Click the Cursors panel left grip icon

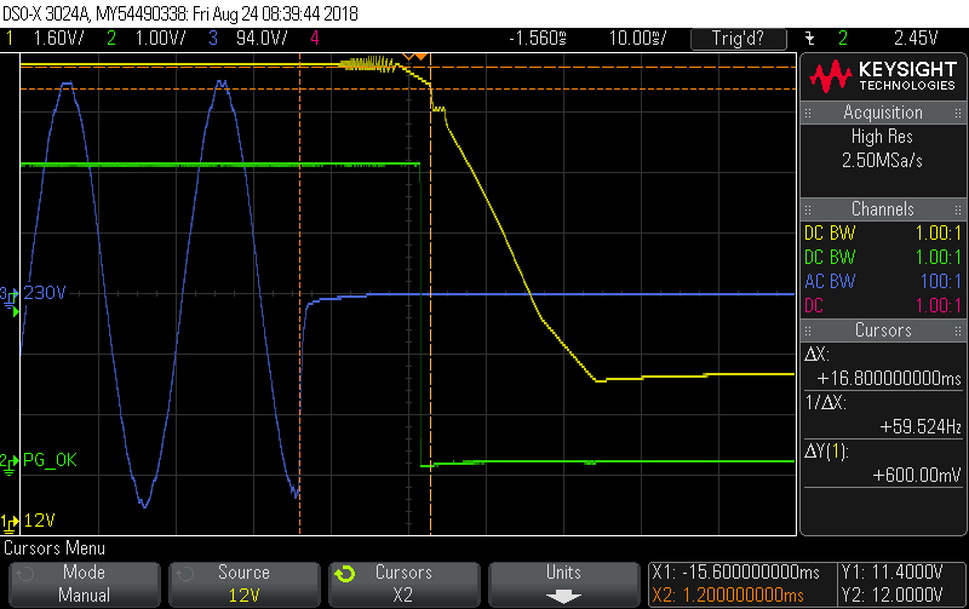pyautogui.click(x=808, y=331)
